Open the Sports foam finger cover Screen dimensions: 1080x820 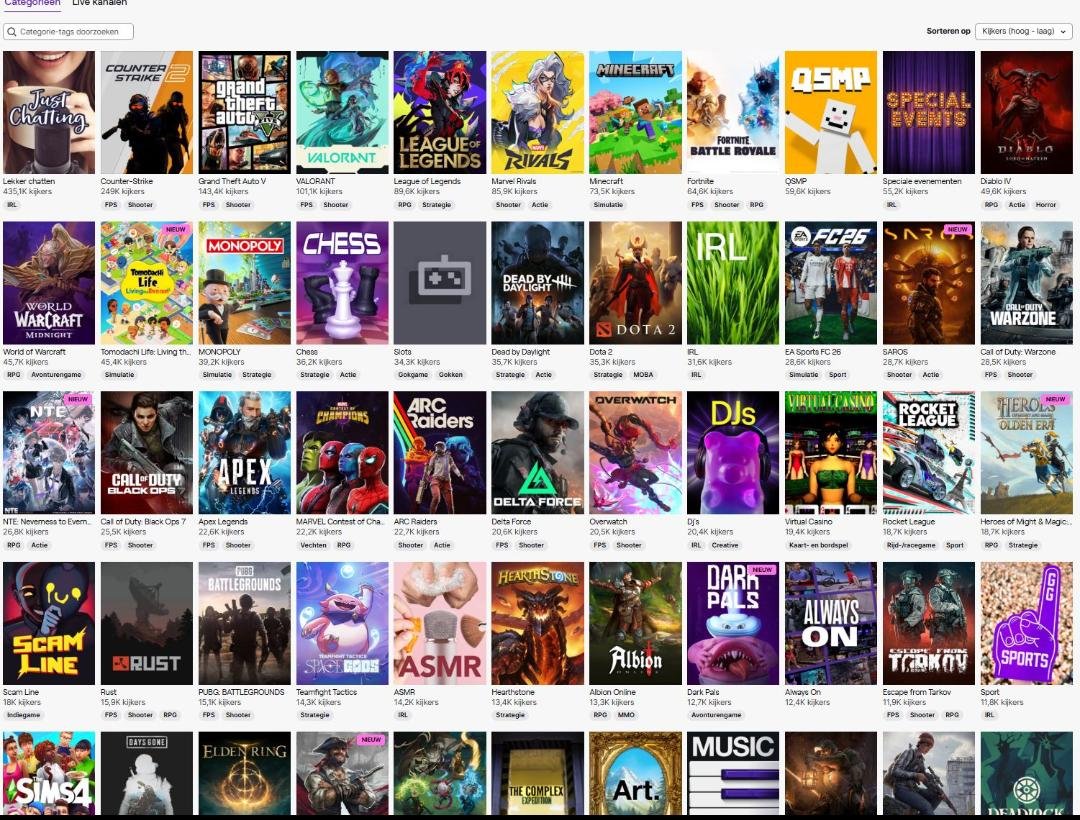pos(1027,623)
